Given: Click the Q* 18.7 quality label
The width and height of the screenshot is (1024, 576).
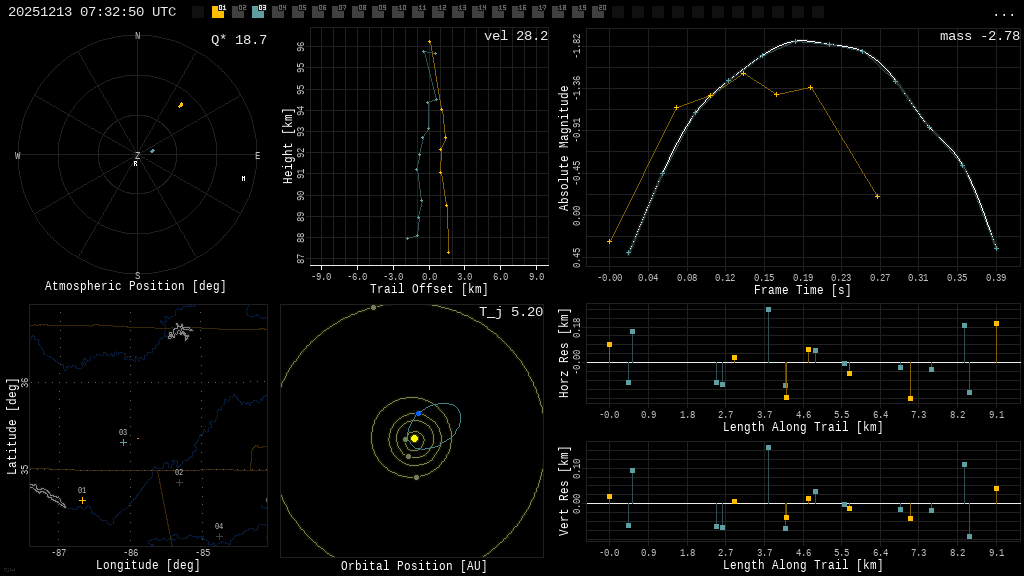Looking at the screenshot, I should coord(238,40).
